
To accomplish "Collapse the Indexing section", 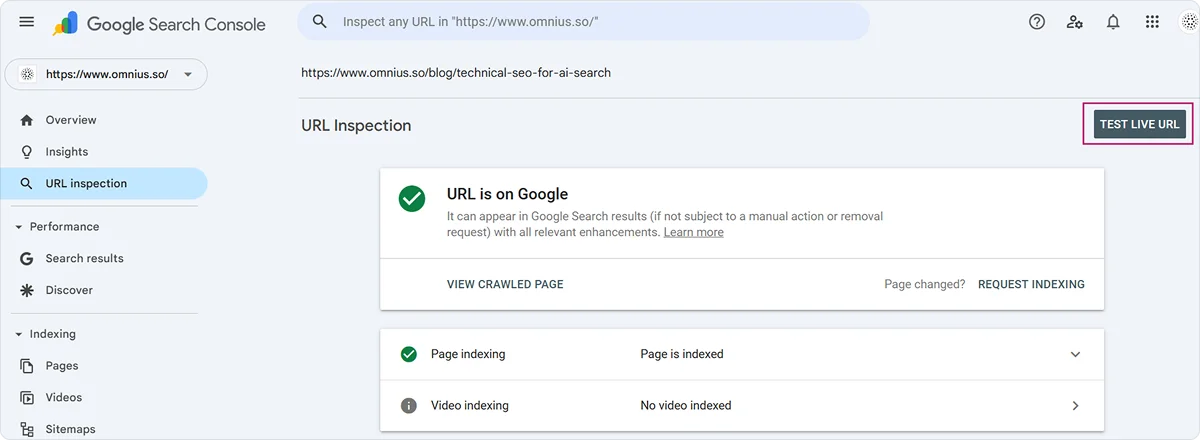I will click(19, 334).
